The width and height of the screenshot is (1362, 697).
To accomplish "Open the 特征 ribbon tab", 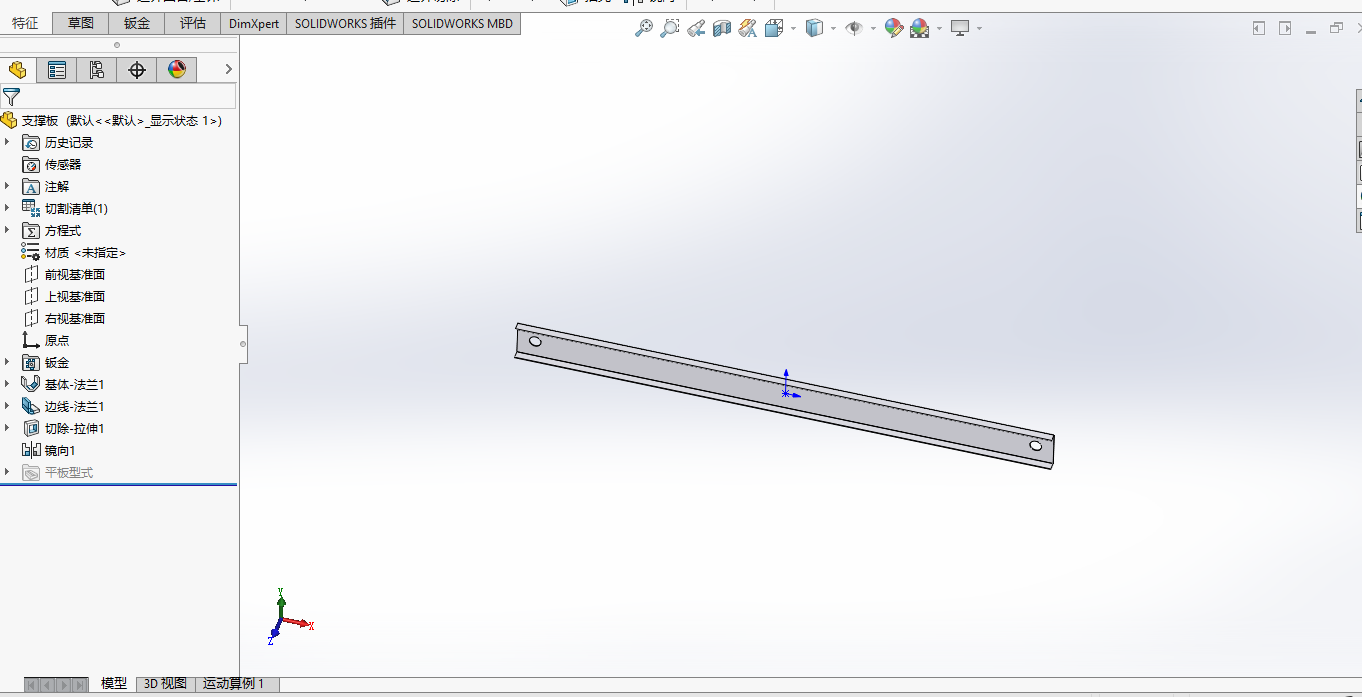I will 25,23.
